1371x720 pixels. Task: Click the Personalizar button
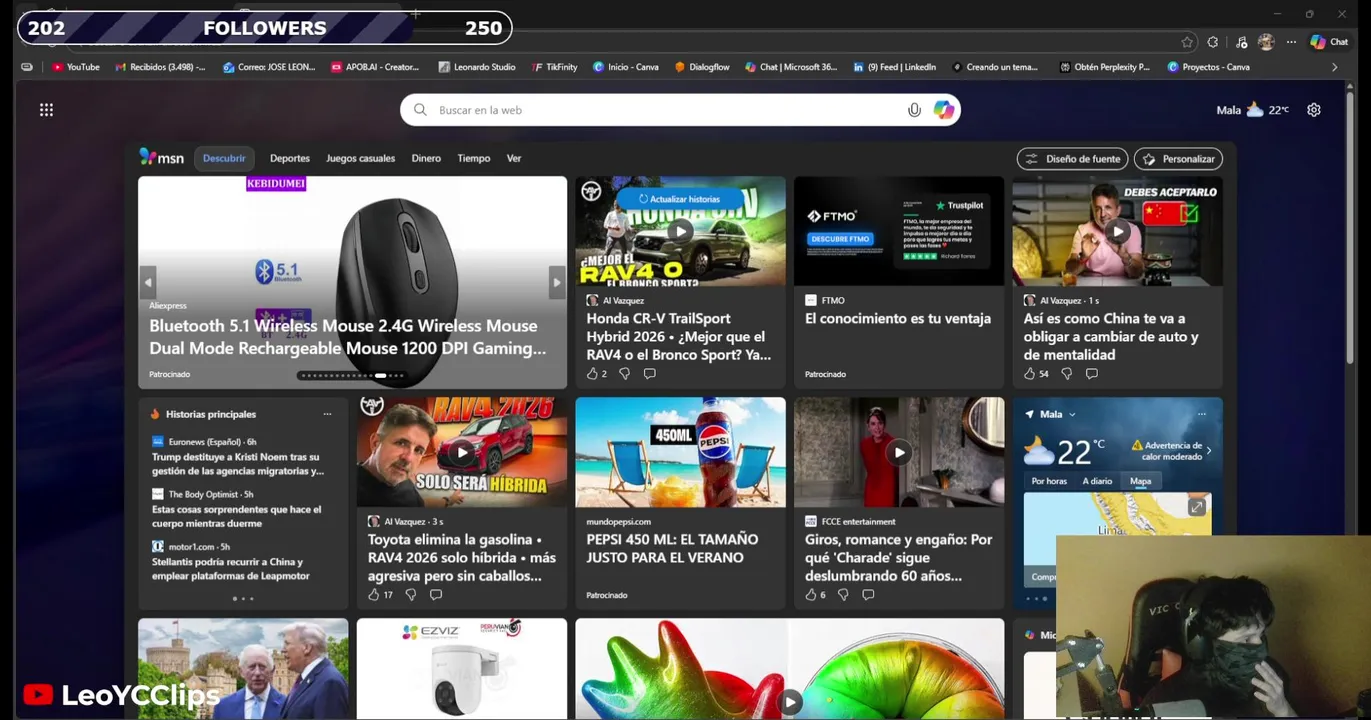(1179, 159)
